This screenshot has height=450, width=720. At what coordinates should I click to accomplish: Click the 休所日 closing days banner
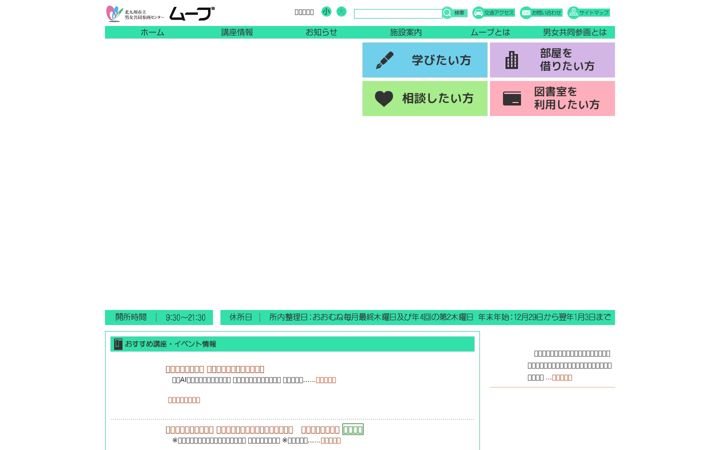click(417, 317)
